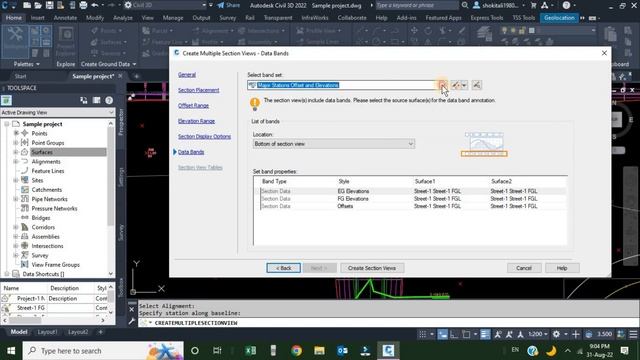The image size is (640, 360).
Task: Open the Civil 3D workspace dropdown
Action: (x=165, y=5)
